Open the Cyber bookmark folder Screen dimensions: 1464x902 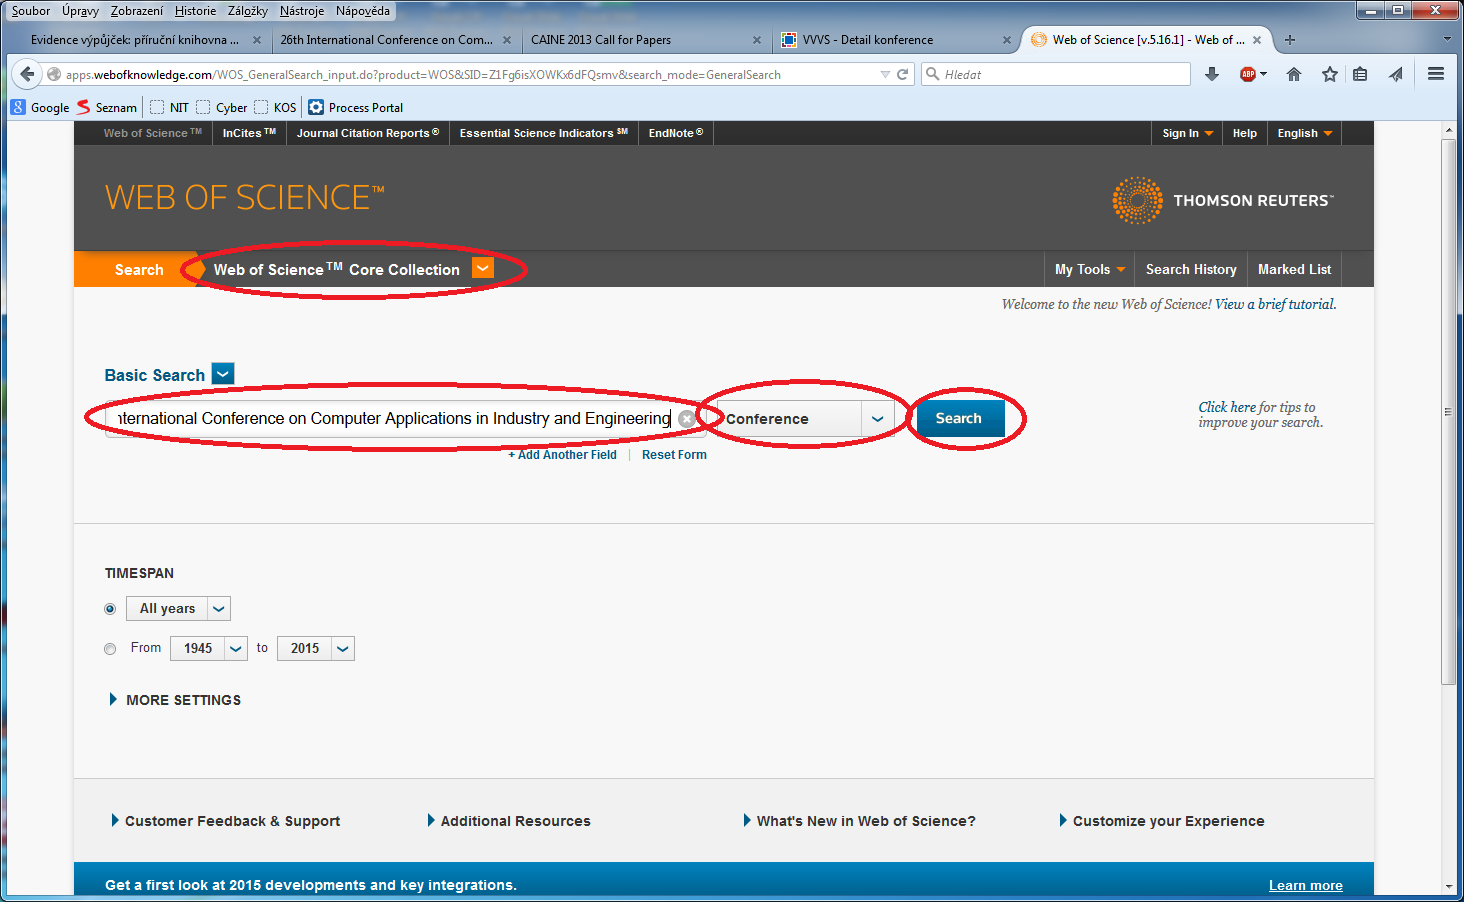222,107
